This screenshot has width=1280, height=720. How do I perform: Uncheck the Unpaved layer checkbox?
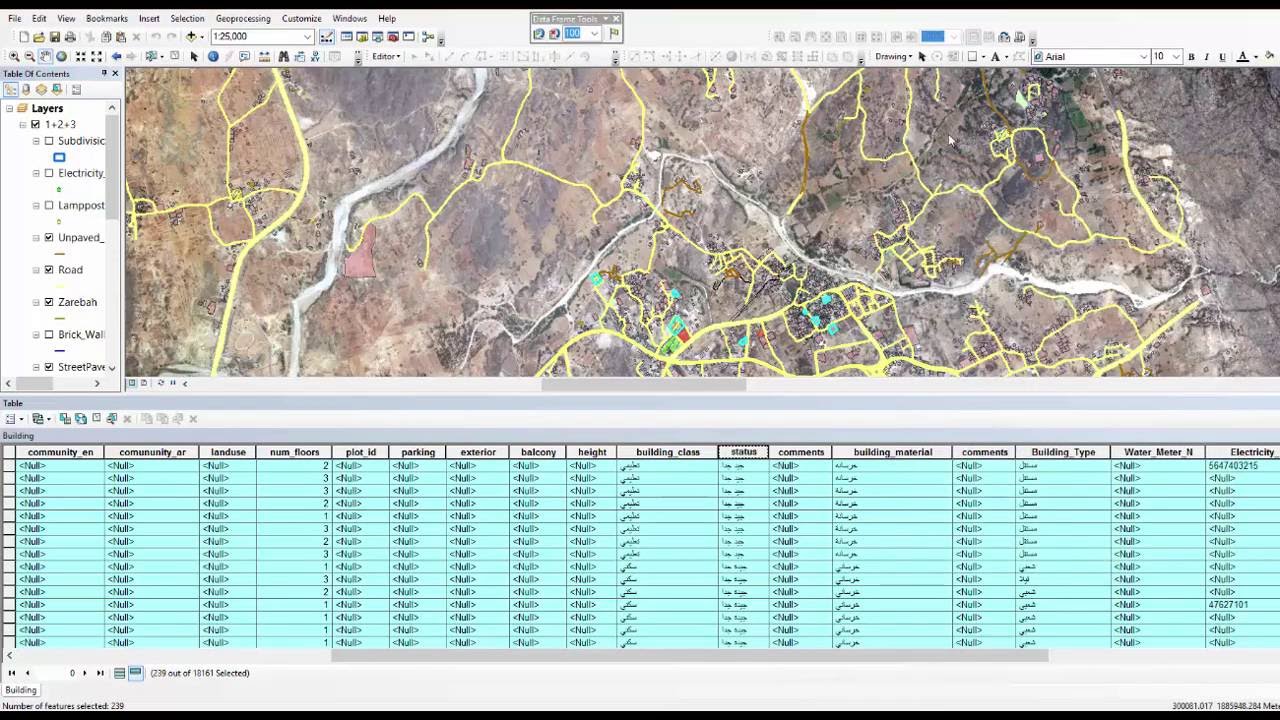(49, 238)
